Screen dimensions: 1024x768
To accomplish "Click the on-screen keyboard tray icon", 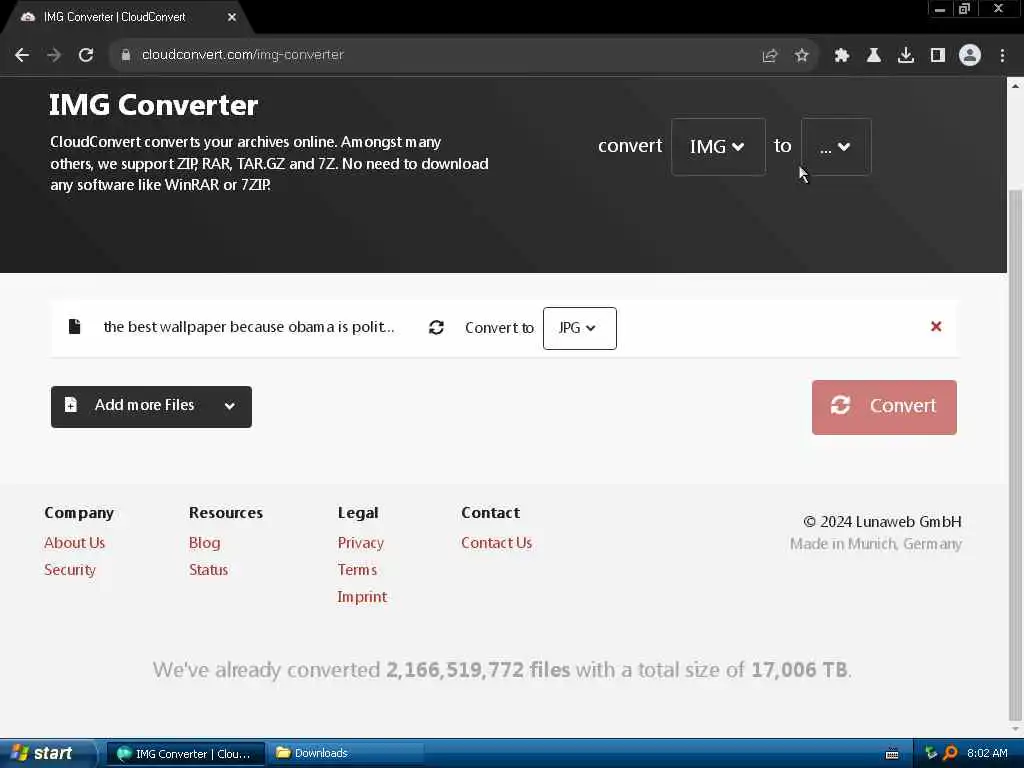I will pos(892,754).
